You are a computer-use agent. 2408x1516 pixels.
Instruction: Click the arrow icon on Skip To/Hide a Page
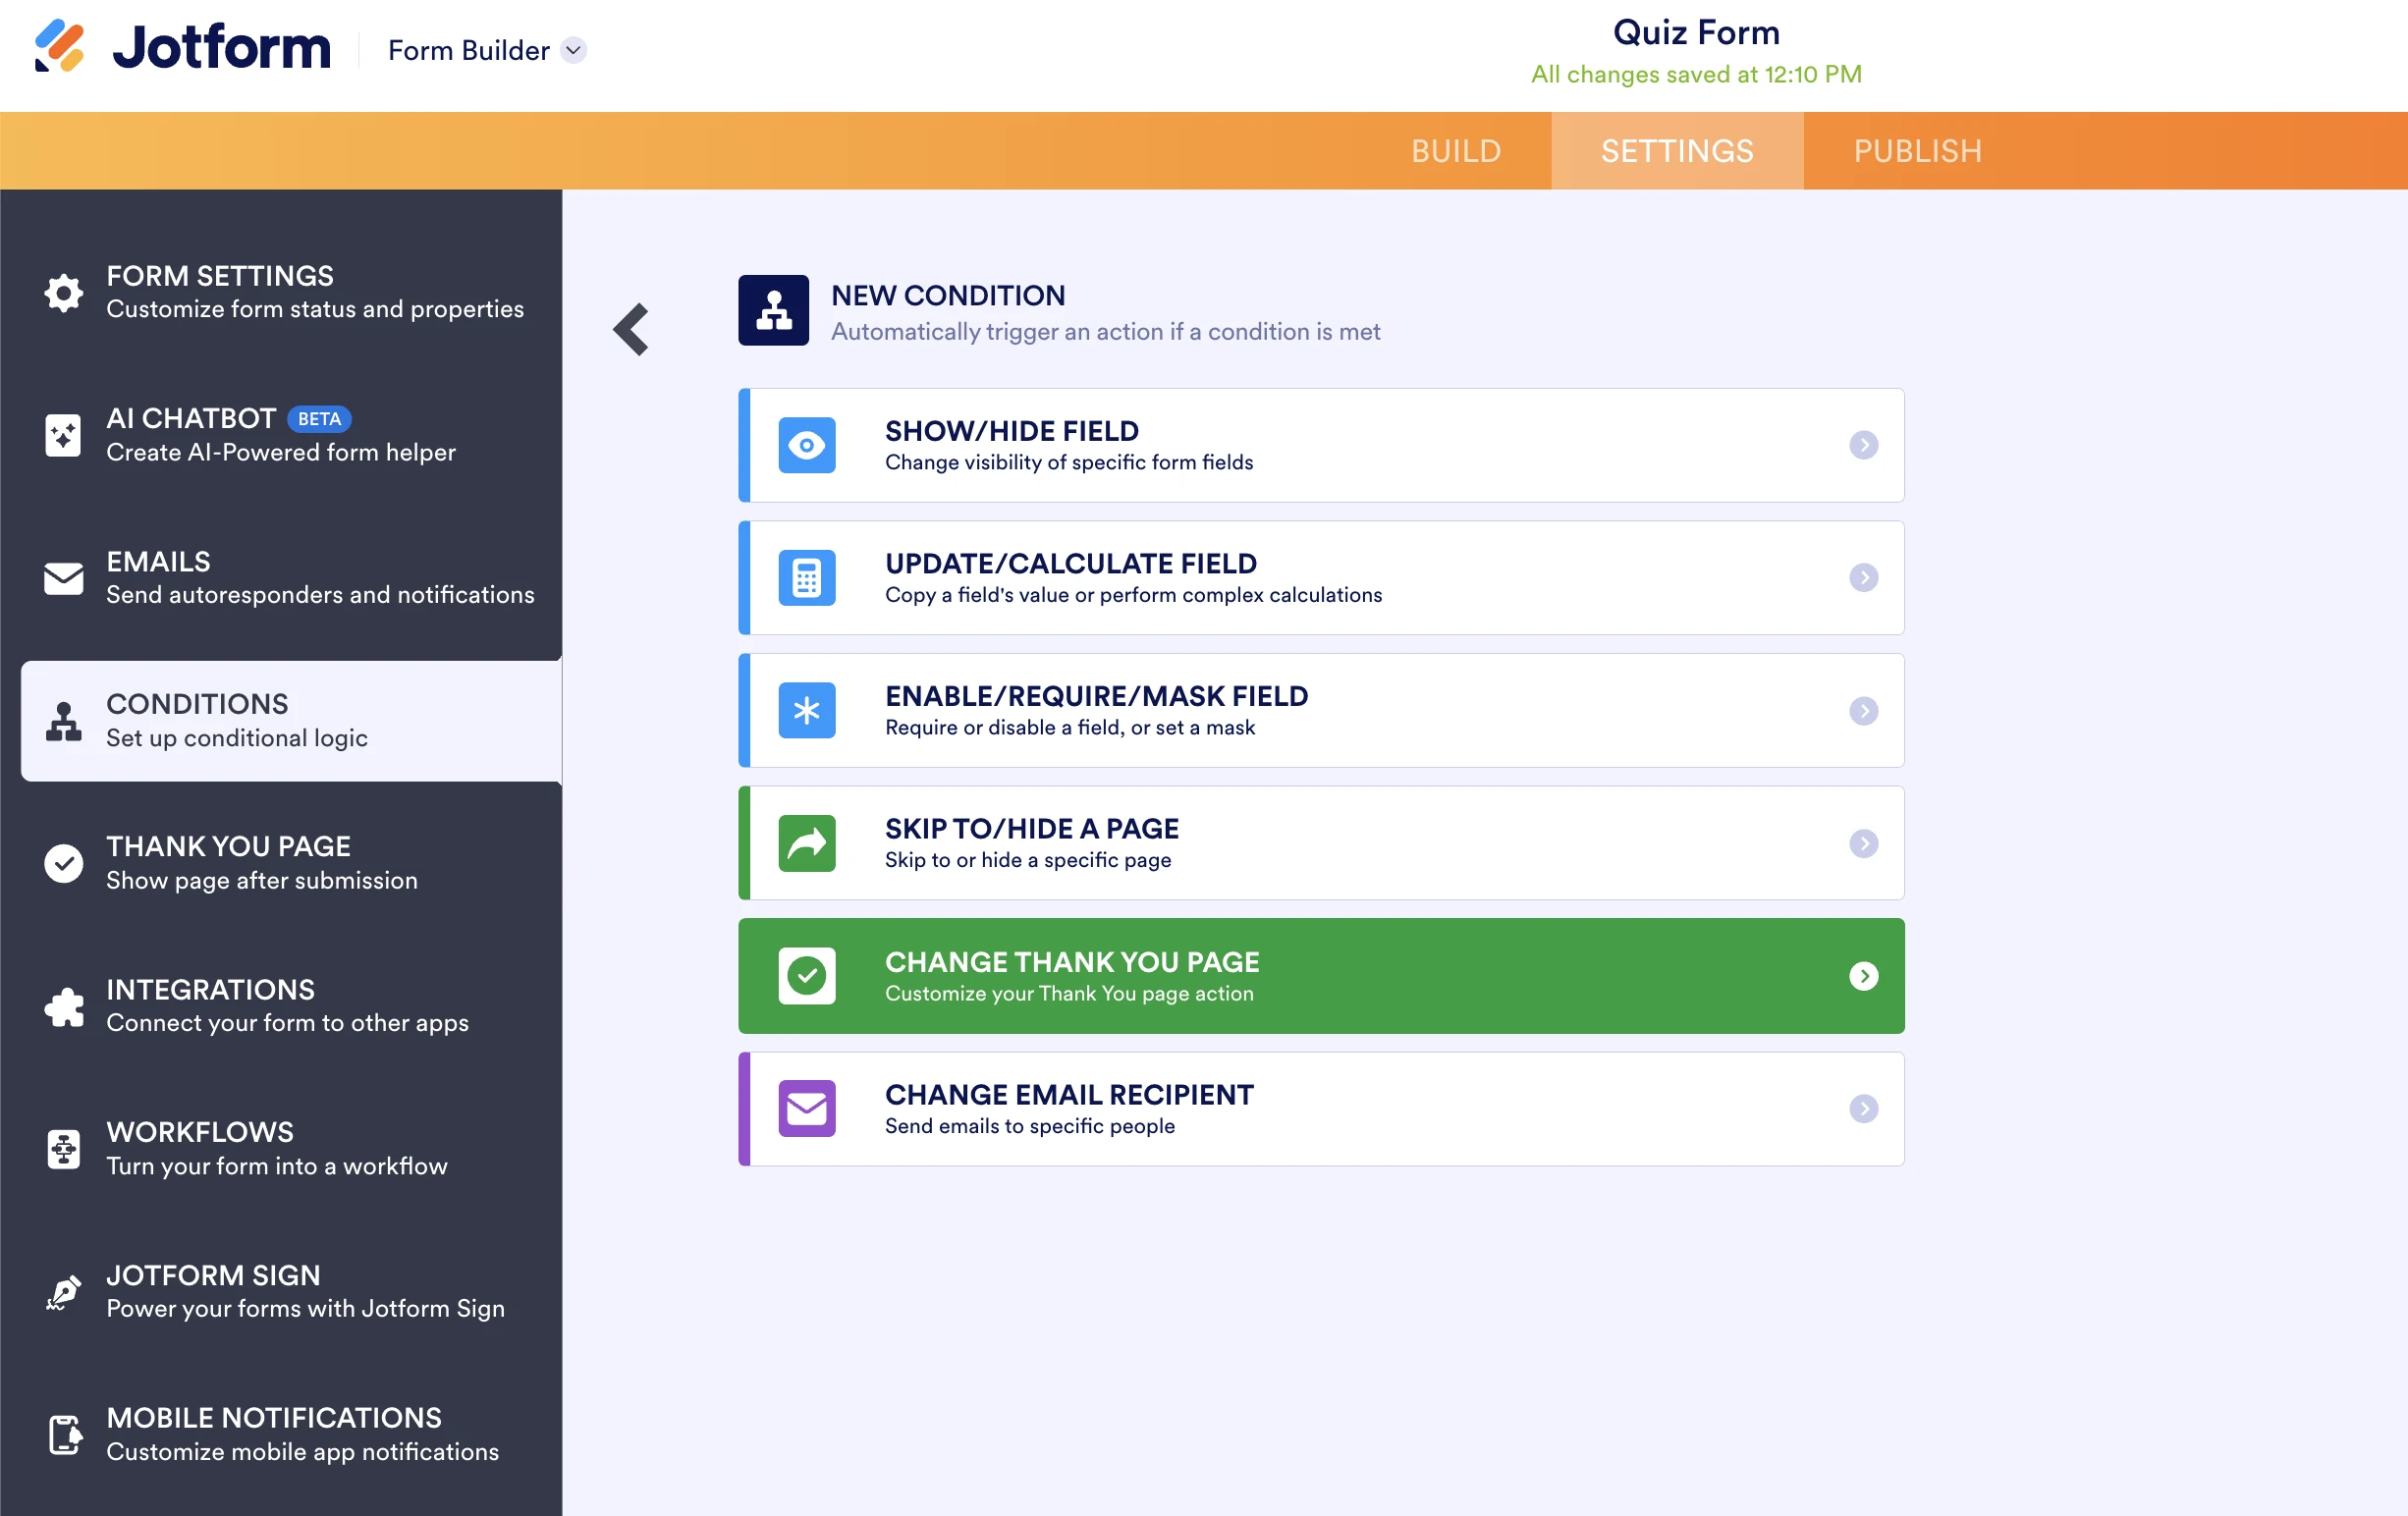click(806, 843)
